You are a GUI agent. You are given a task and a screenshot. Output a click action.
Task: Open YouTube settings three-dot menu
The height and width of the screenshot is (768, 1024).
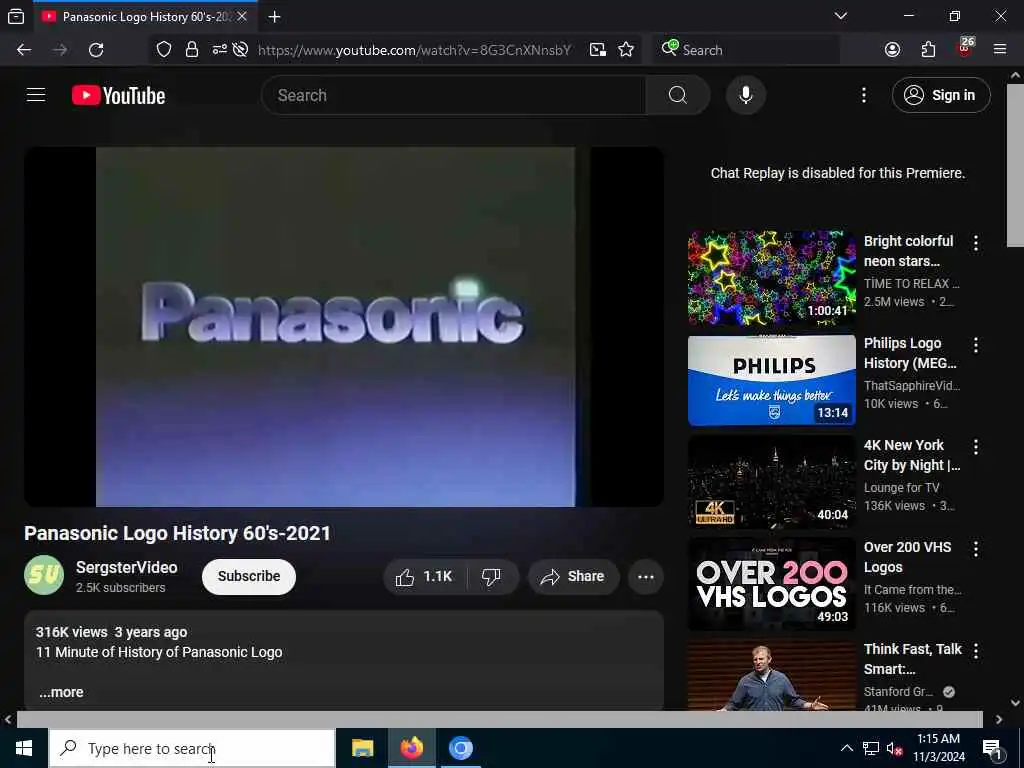point(863,95)
